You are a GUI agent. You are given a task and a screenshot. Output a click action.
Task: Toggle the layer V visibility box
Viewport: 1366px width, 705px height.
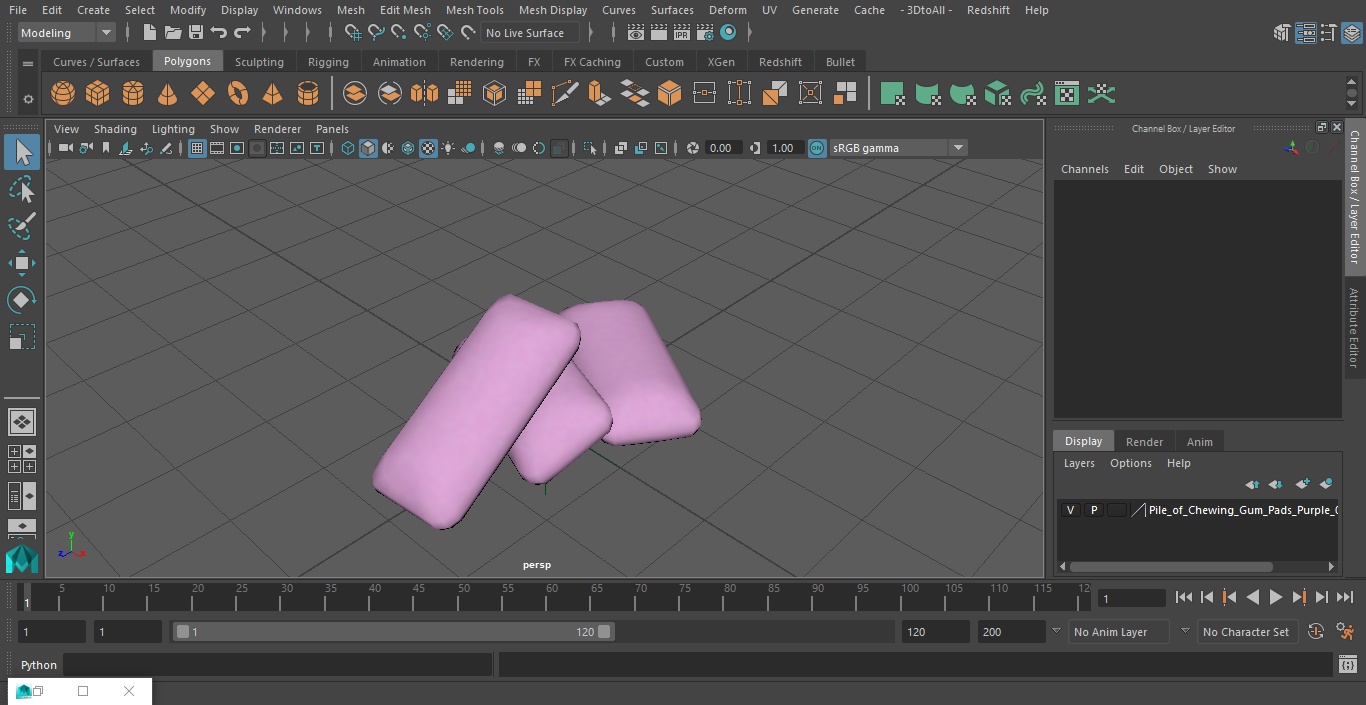pyautogui.click(x=1071, y=510)
